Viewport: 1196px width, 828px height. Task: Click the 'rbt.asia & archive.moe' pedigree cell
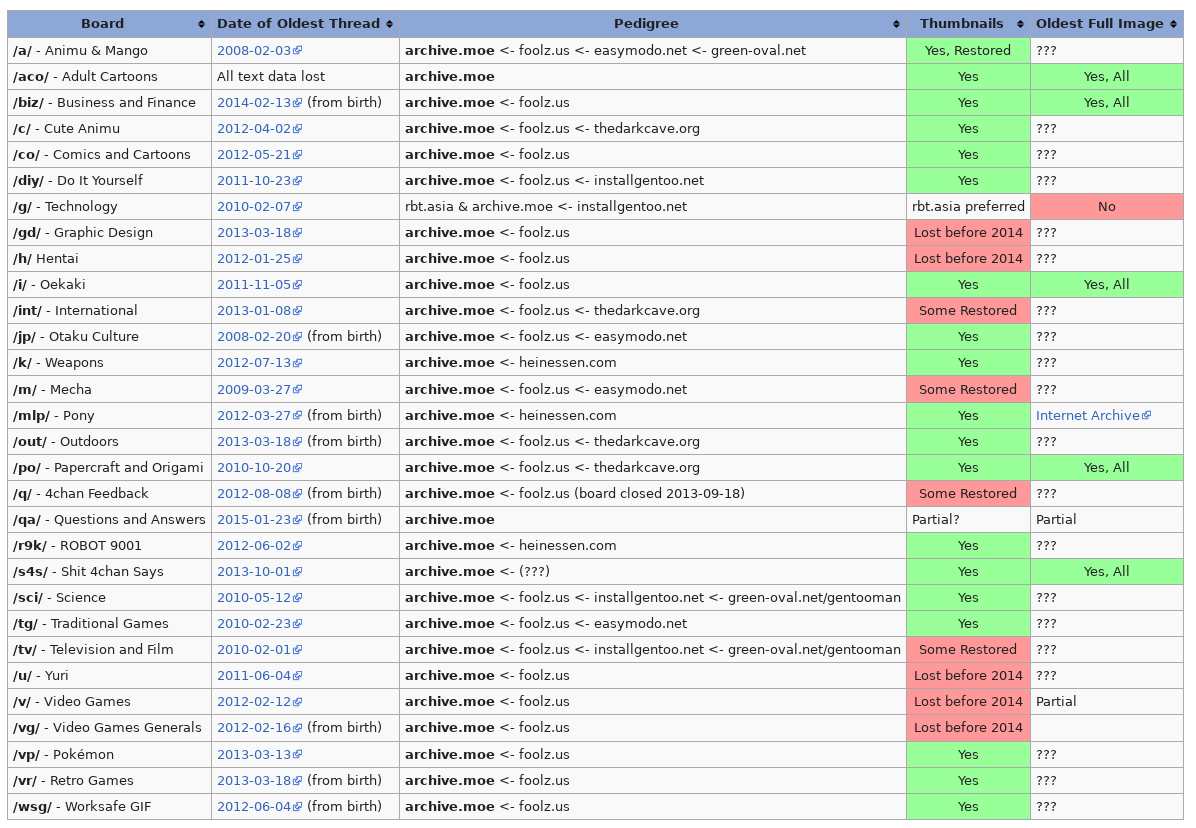(x=652, y=207)
